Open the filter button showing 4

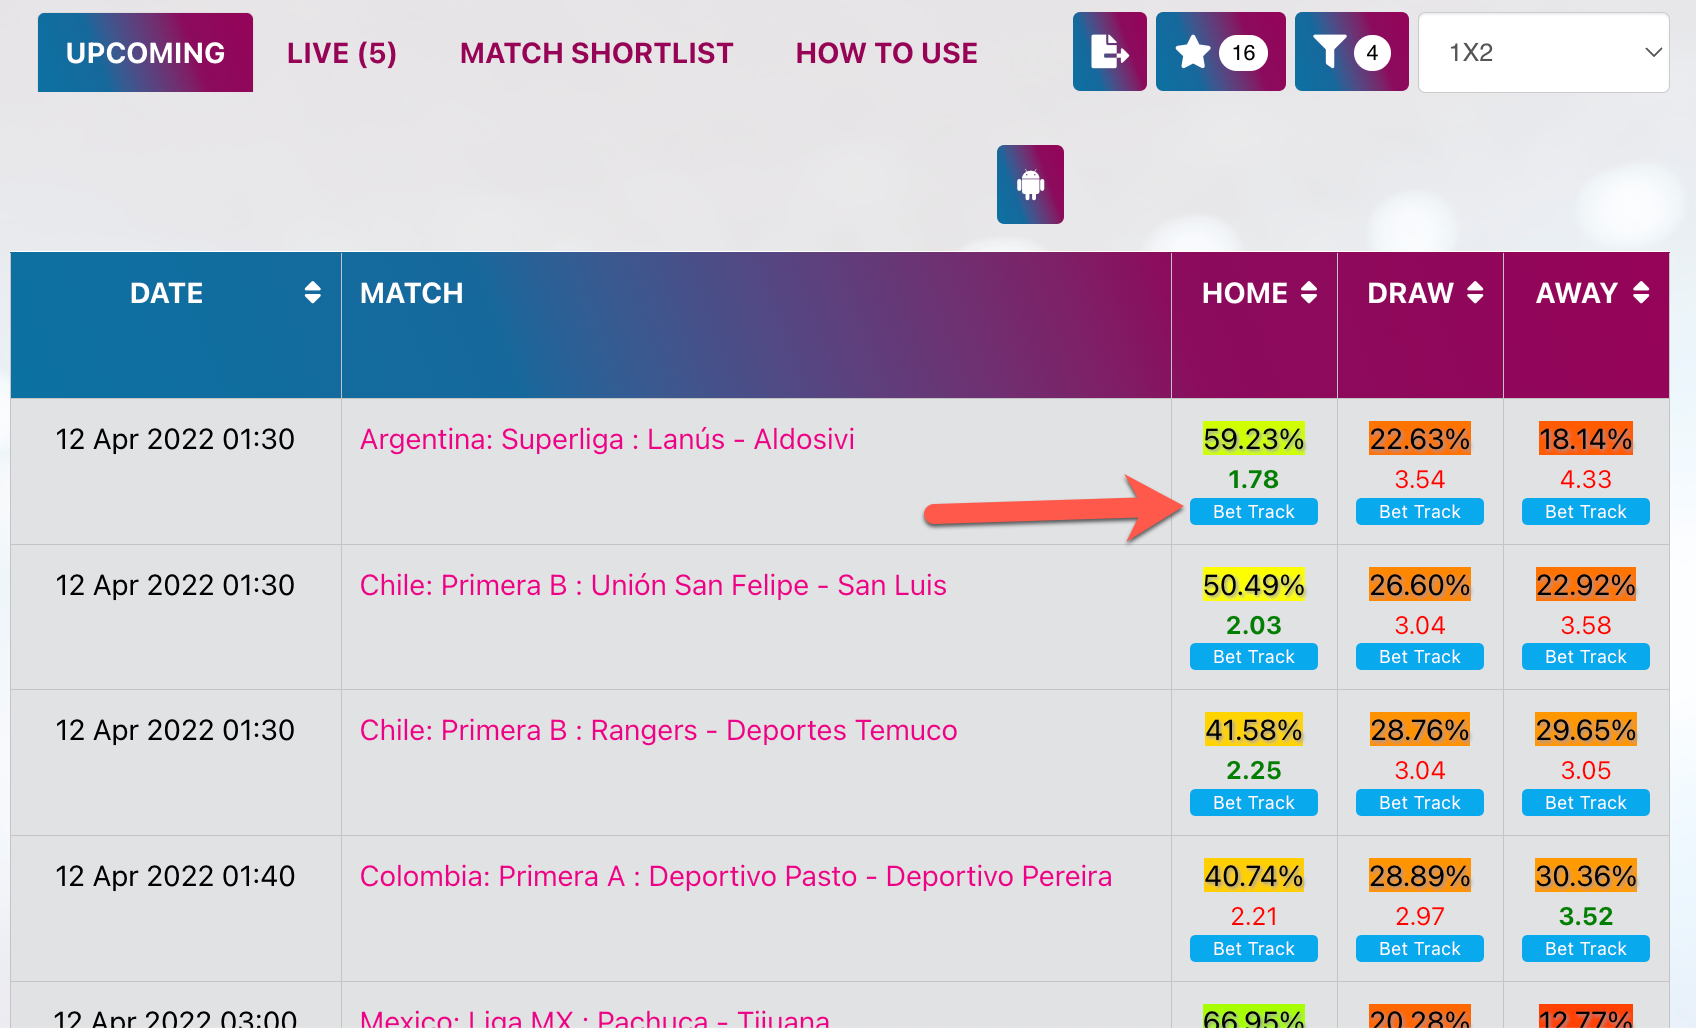(1351, 52)
